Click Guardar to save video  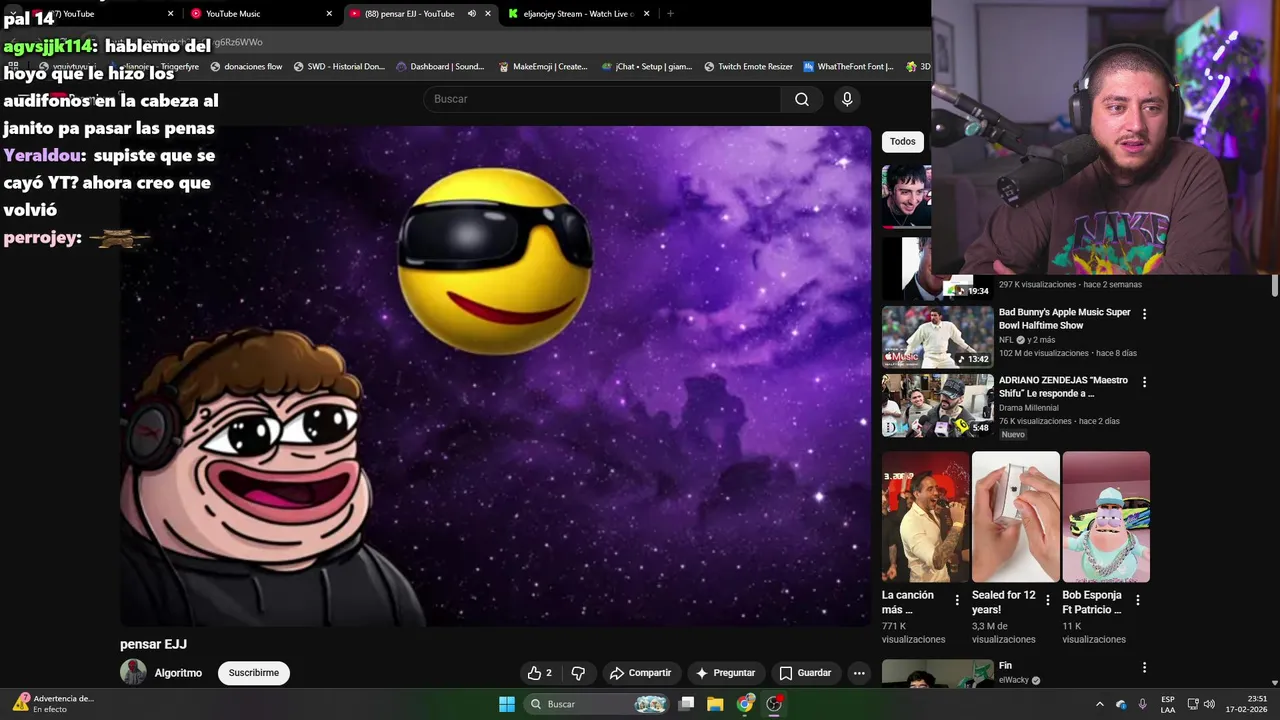click(x=806, y=673)
